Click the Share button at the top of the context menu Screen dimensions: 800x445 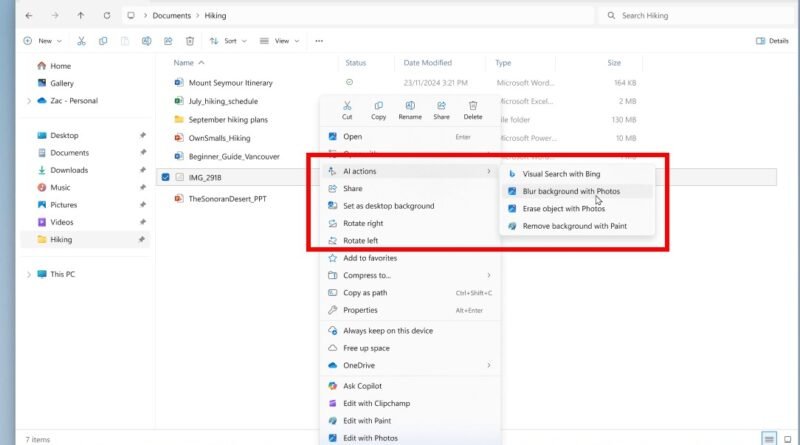441,110
